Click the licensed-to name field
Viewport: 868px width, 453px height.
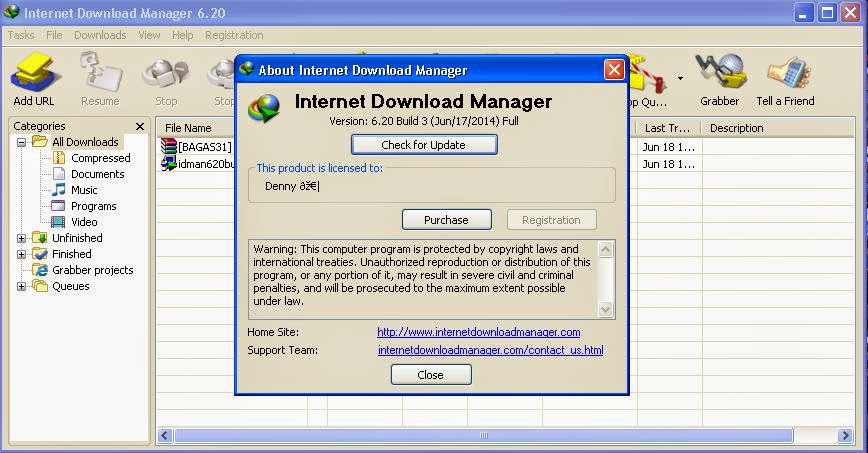[432, 187]
